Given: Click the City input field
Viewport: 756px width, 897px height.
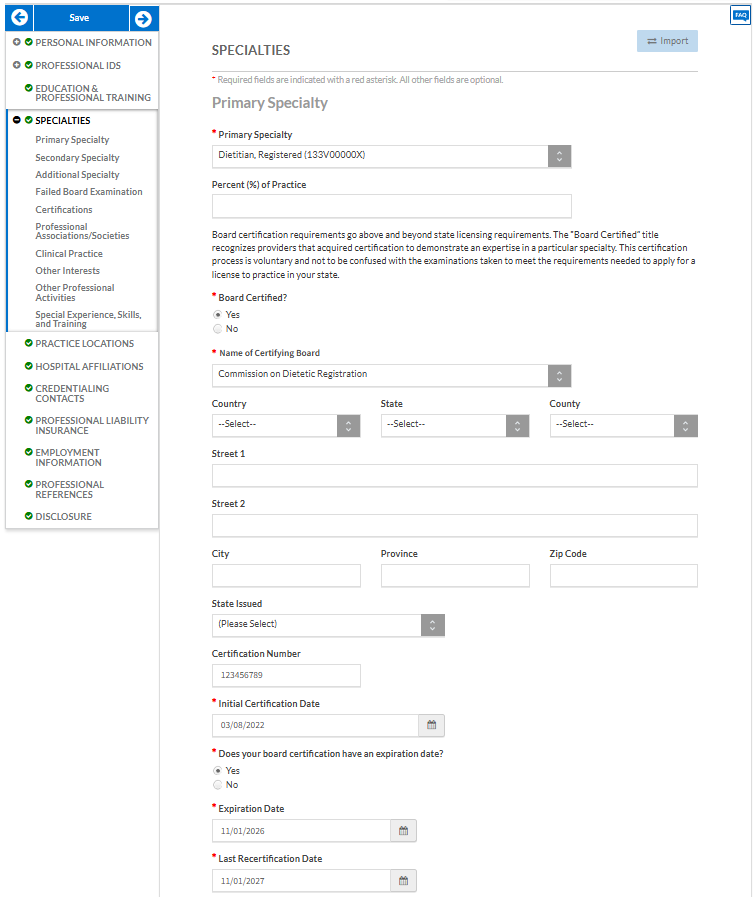Looking at the screenshot, I should (x=286, y=575).
